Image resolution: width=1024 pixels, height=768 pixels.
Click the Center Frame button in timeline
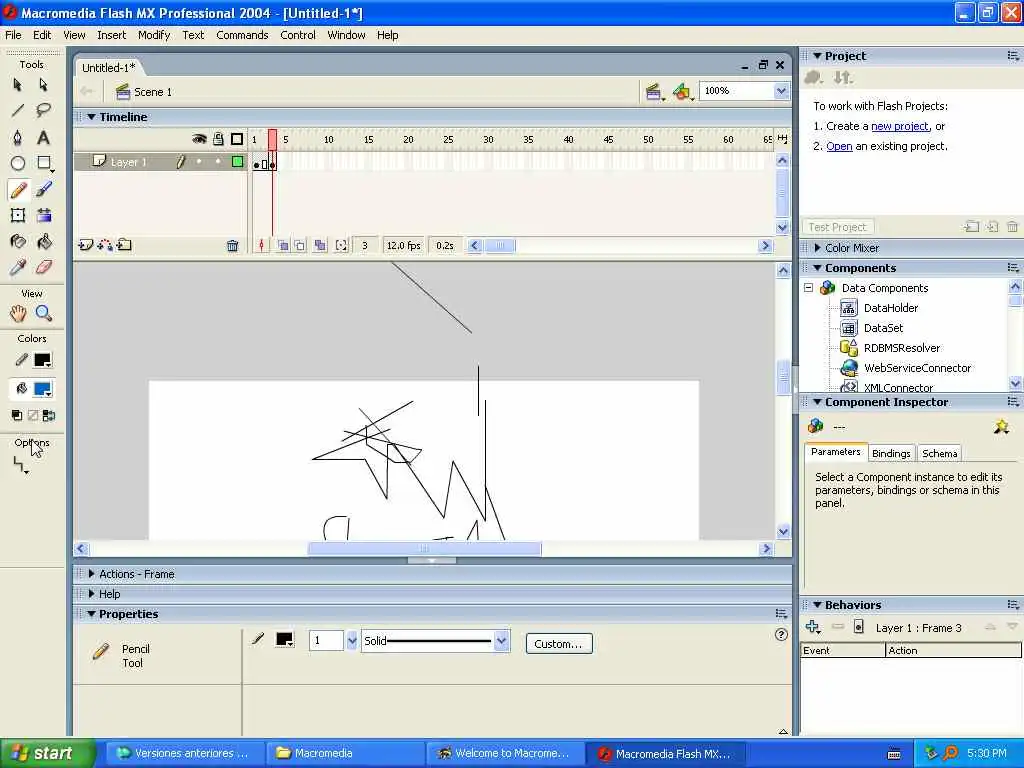[261, 246]
